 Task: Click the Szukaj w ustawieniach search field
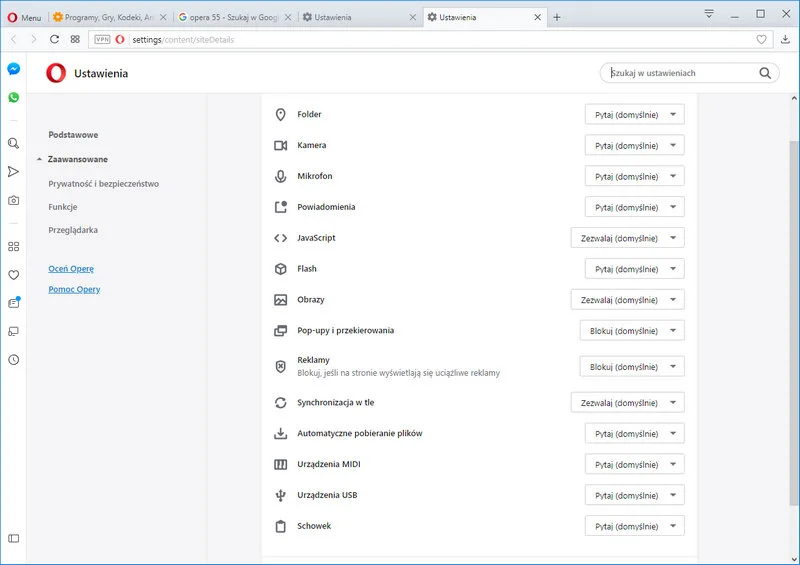point(680,73)
